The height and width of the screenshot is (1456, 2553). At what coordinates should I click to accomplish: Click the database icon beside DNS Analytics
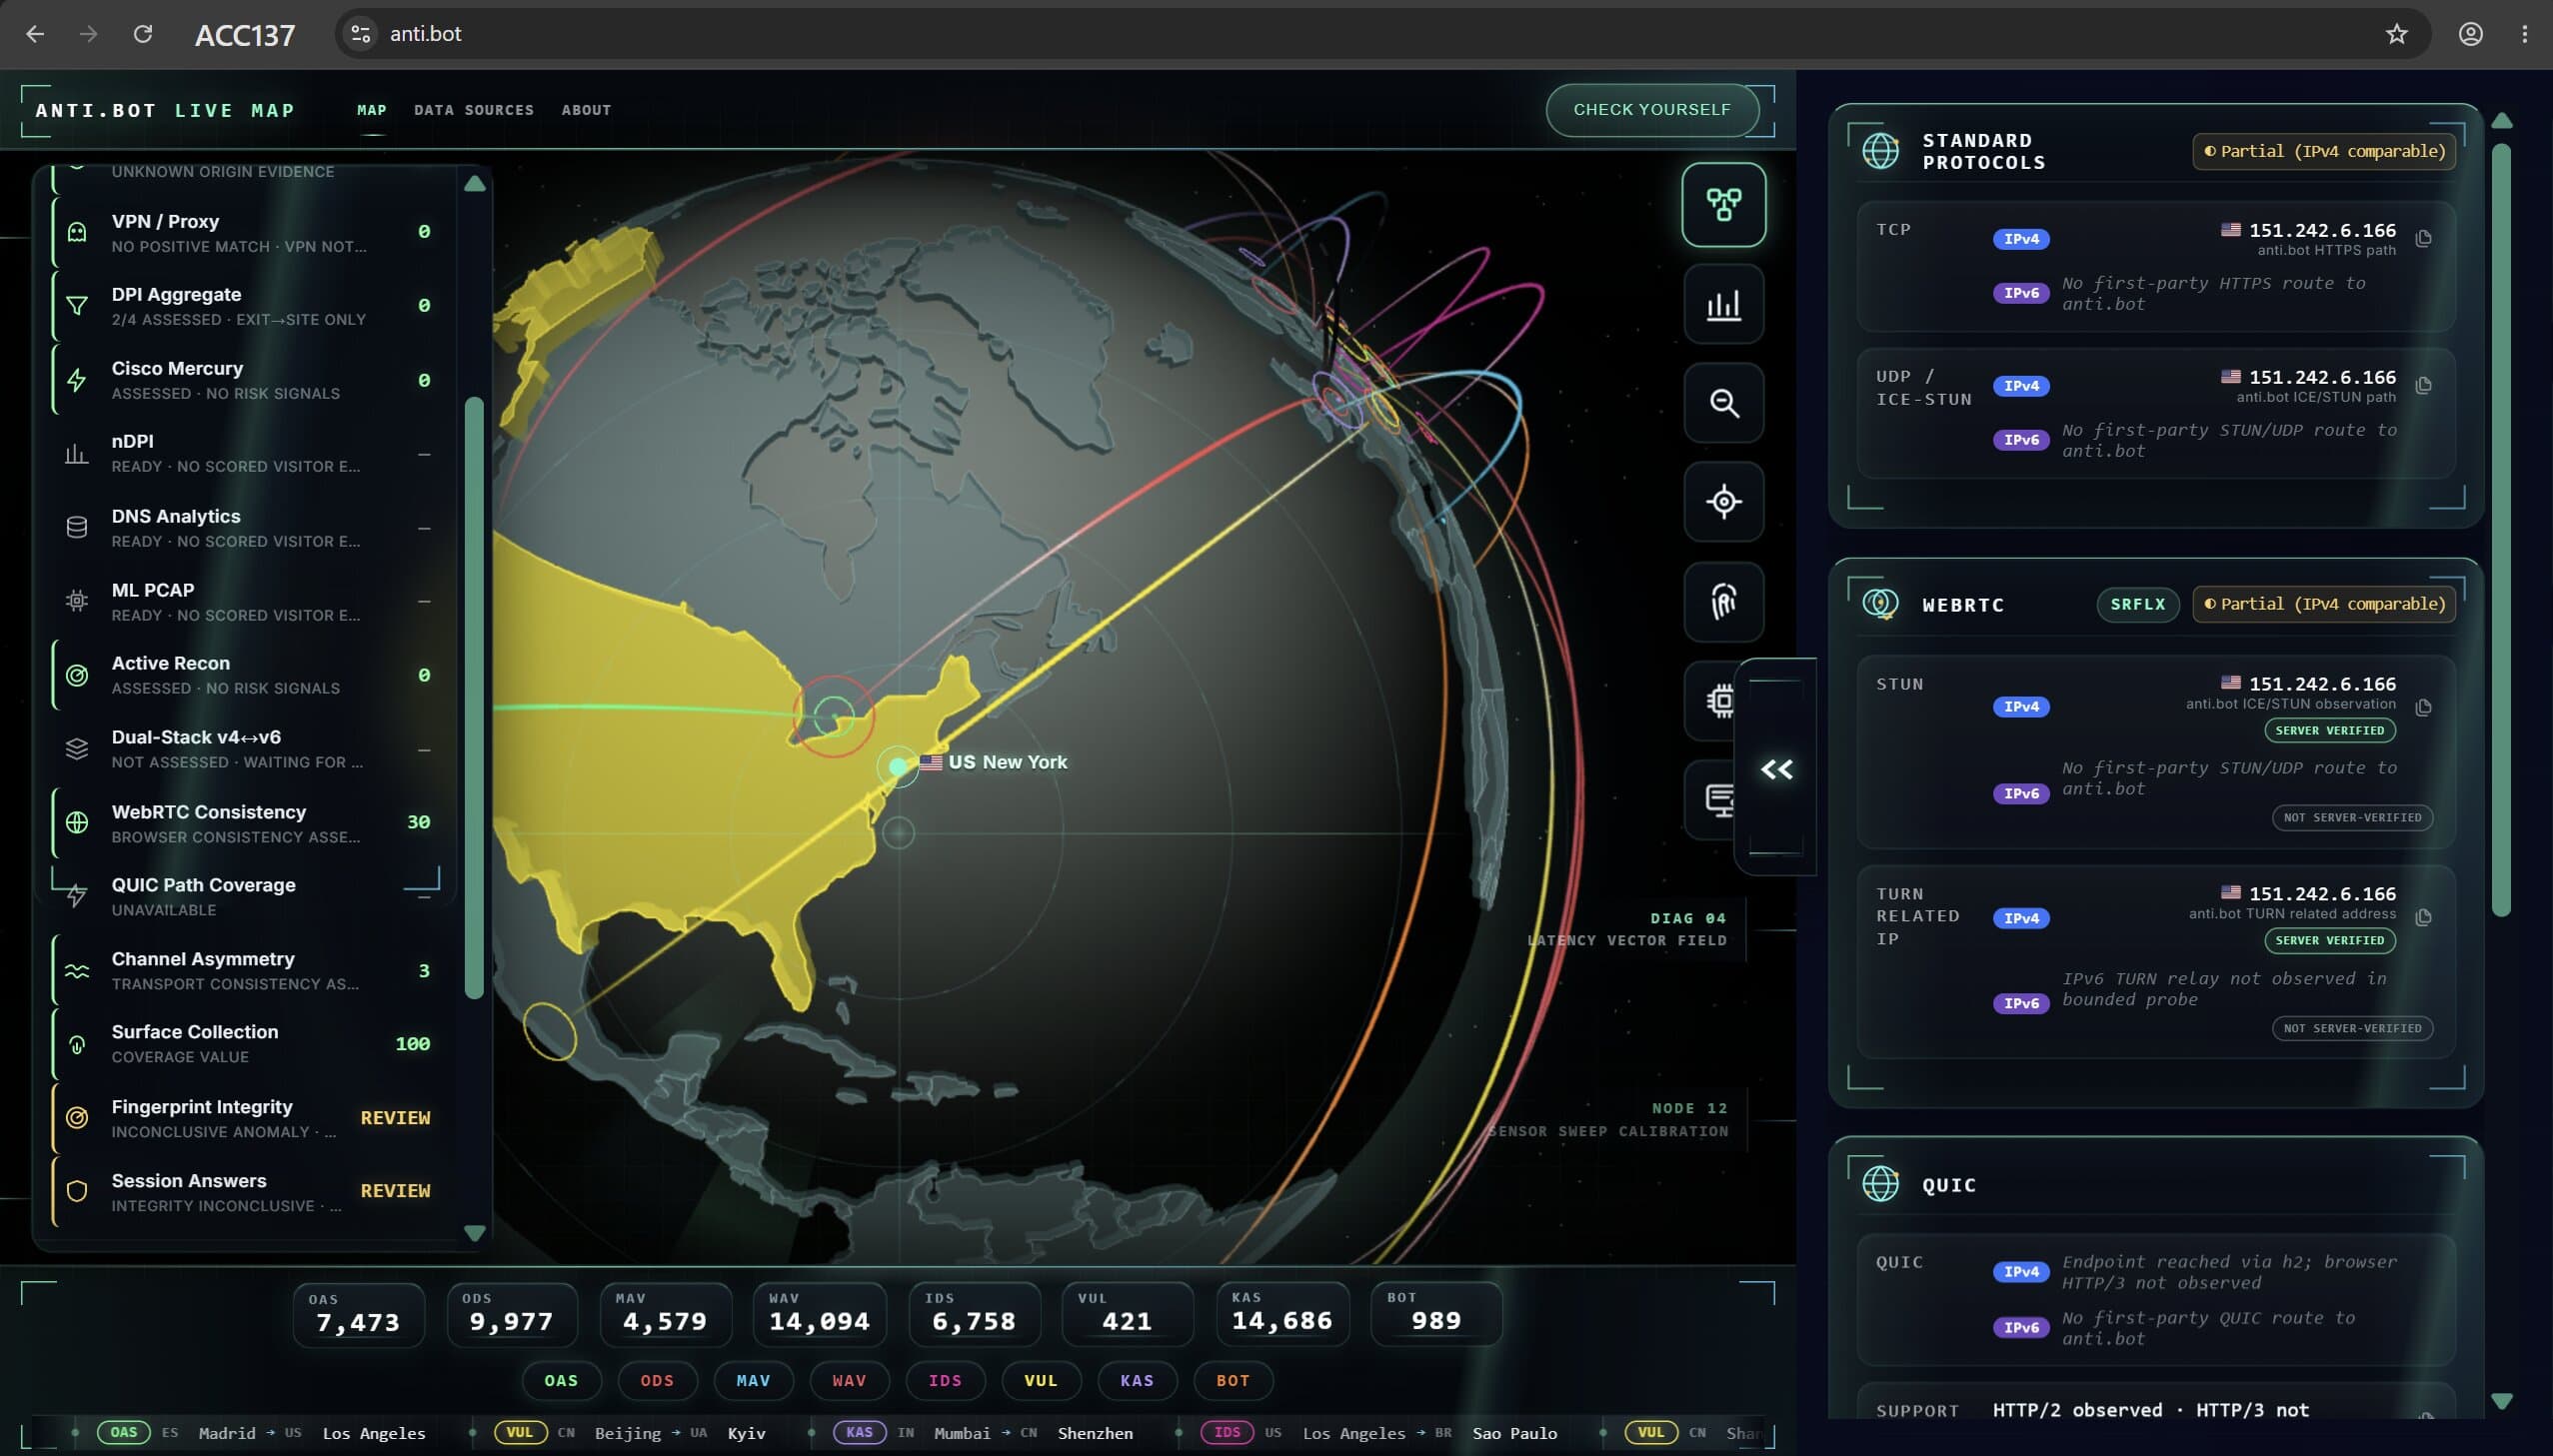pyautogui.click(x=77, y=528)
